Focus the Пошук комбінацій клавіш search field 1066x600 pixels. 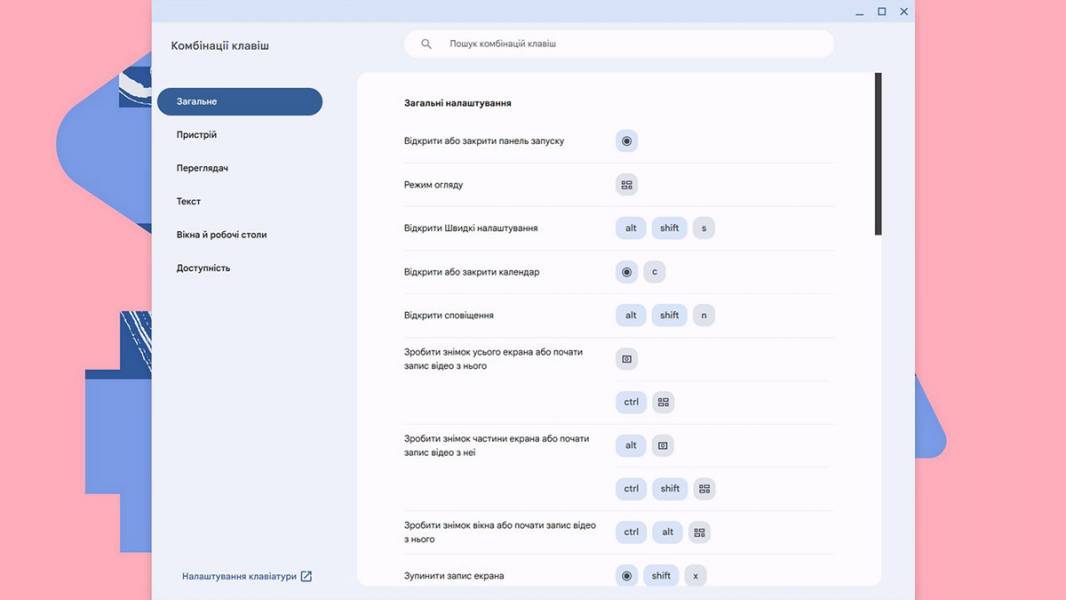pyautogui.click(x=619, y=43)
